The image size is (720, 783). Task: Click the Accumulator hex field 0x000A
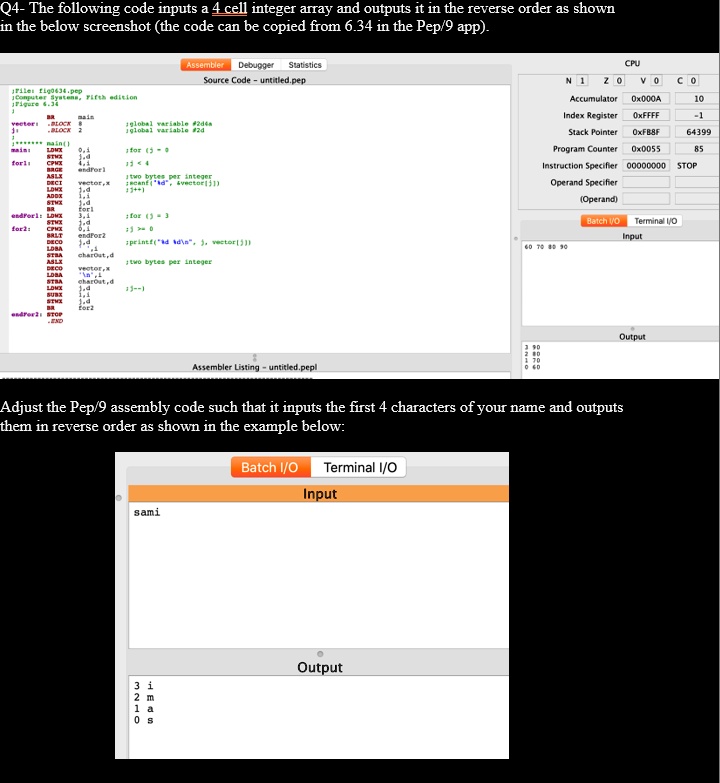click(x=646, y=99)
